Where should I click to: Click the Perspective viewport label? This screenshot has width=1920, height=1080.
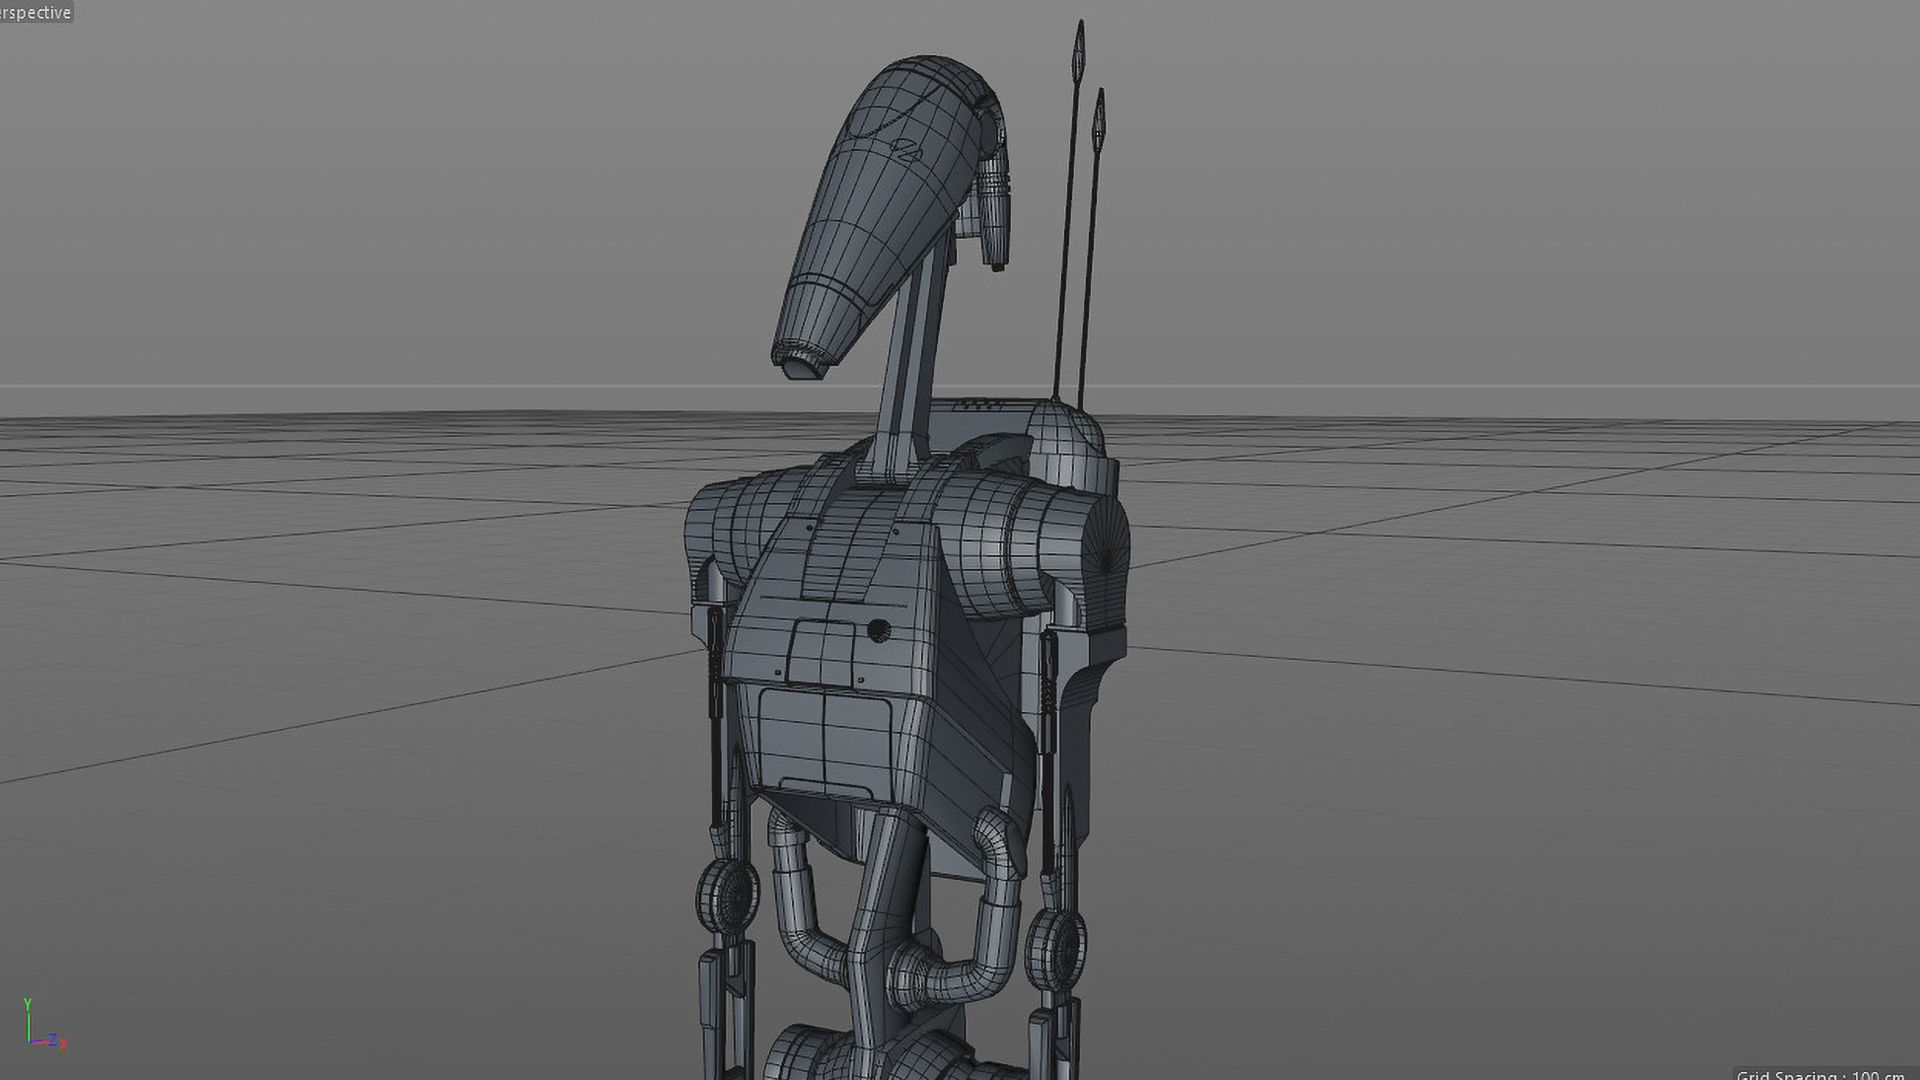coord(36,12)
